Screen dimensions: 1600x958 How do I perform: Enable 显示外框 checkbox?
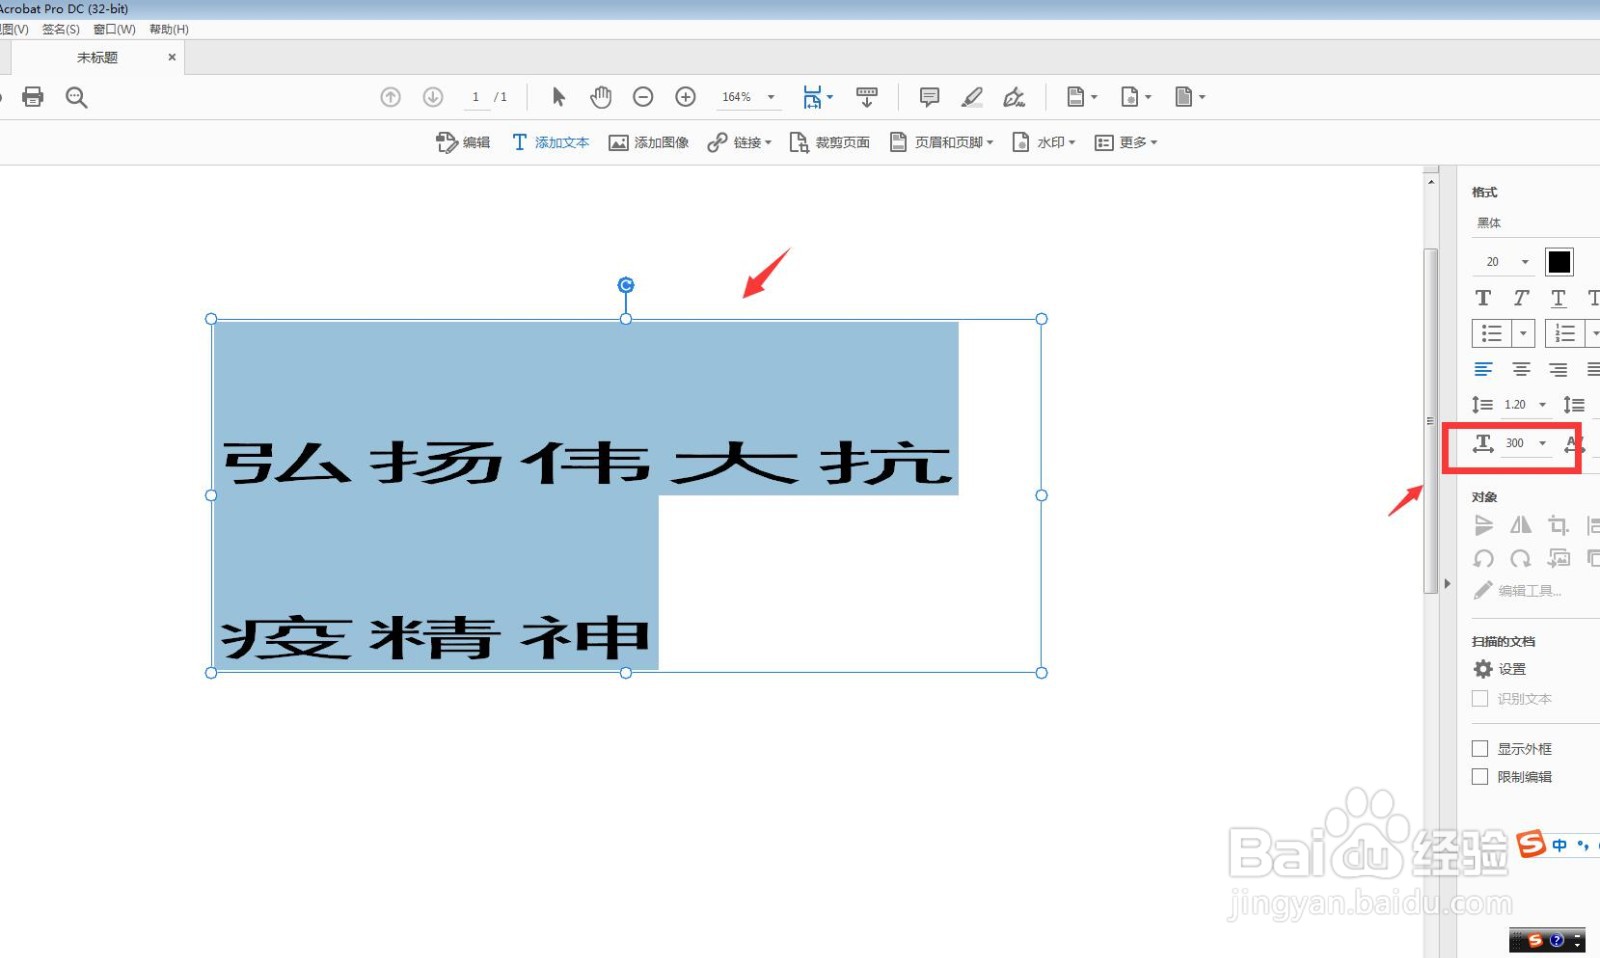tap(1480, 749)
